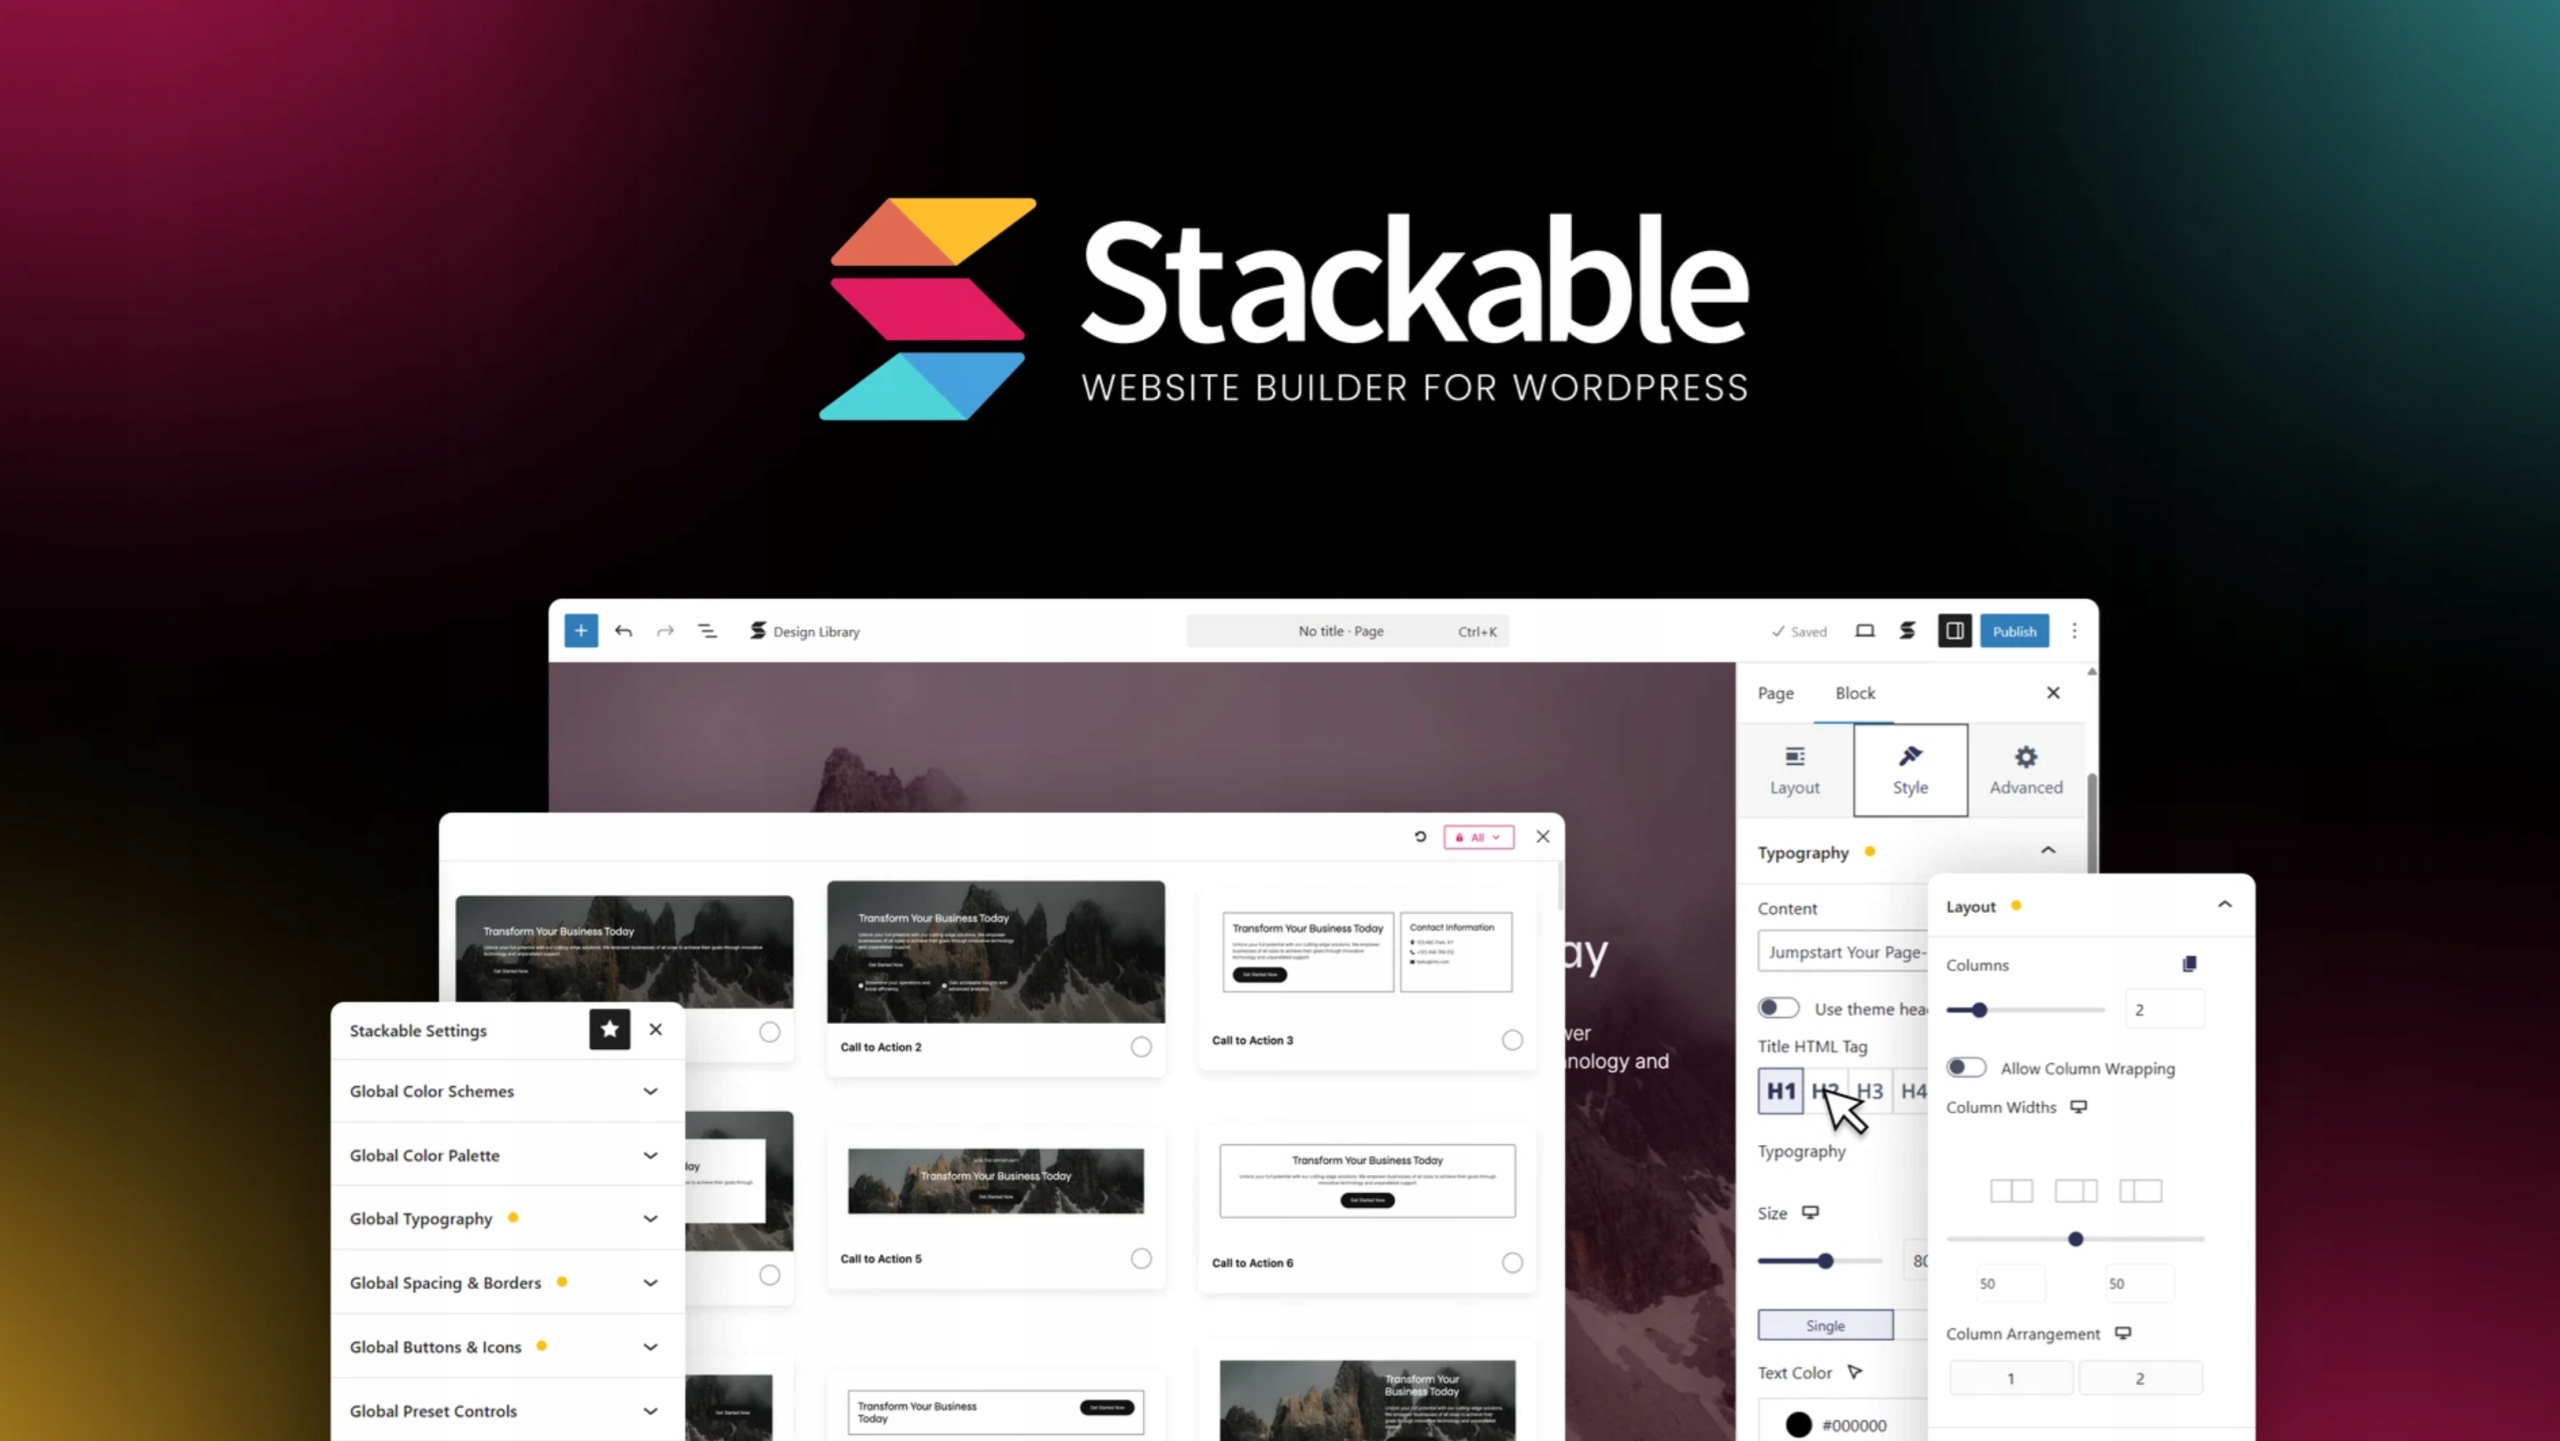Enable Allow Column Wrapping toggle
The height and width of the screenshot is (1441, 2560).
[1965, 1068]
